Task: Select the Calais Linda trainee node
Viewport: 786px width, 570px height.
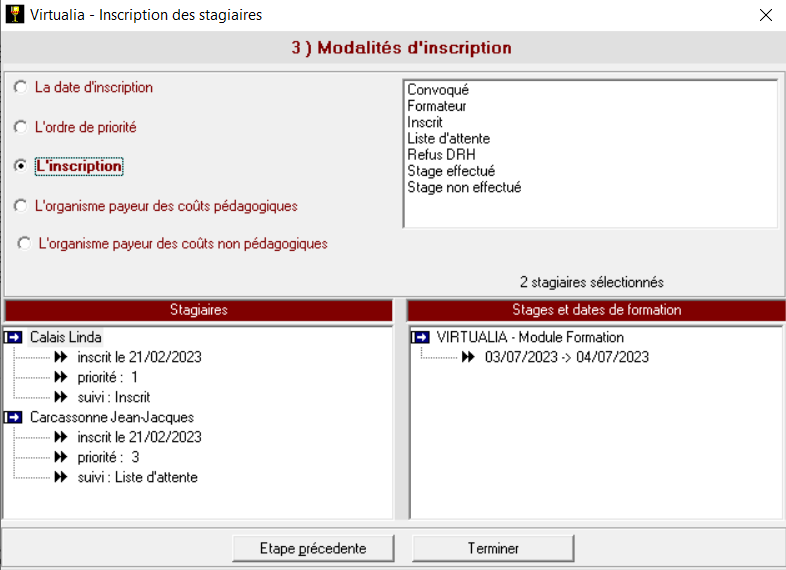Action: click(x=66, y=337)
